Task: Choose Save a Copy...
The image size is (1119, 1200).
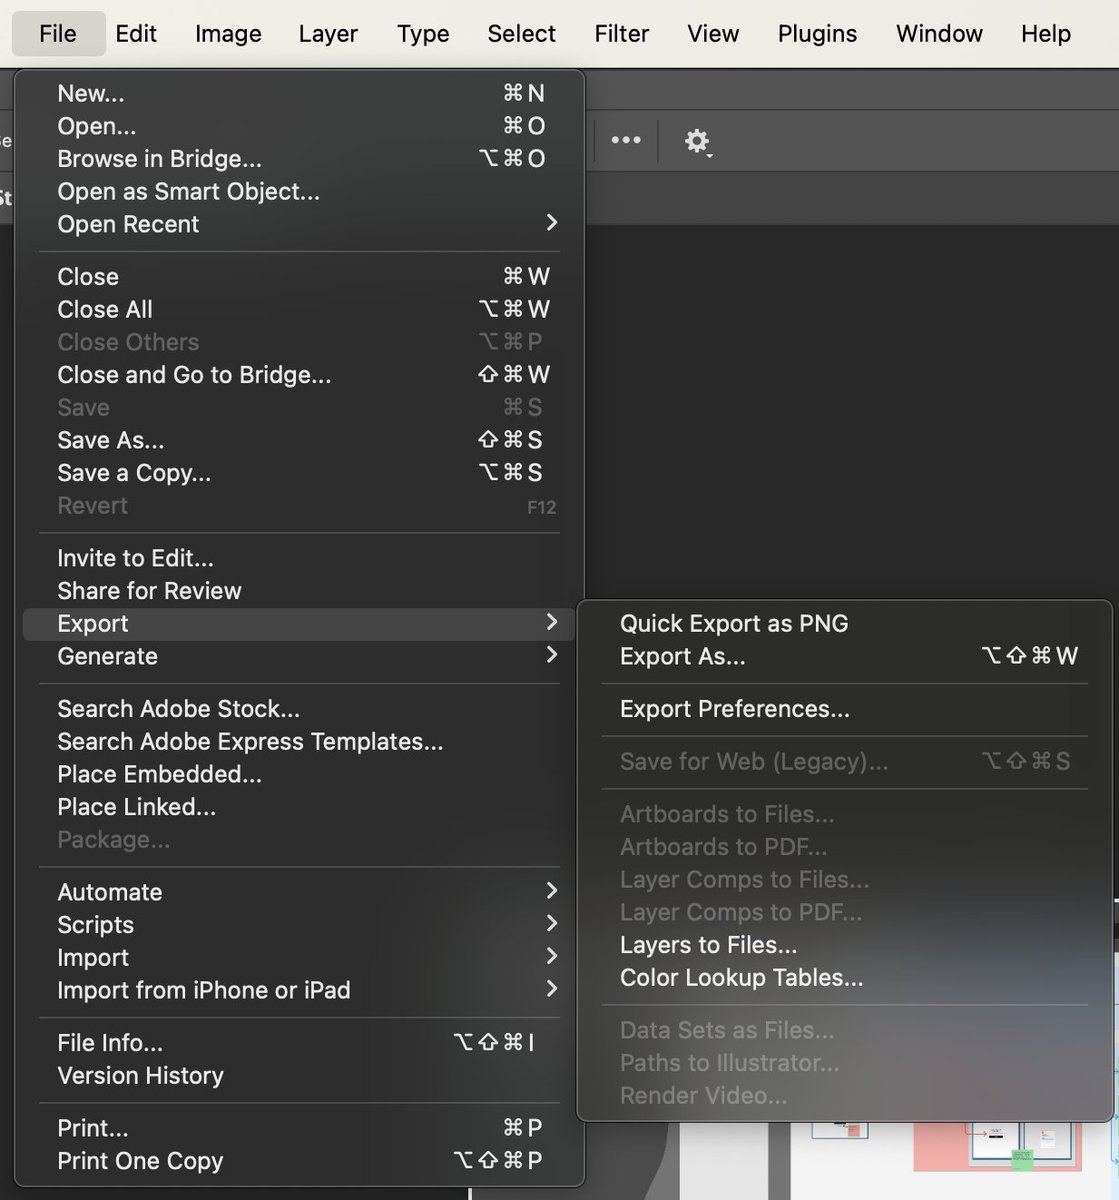Action: click(299, 473)
